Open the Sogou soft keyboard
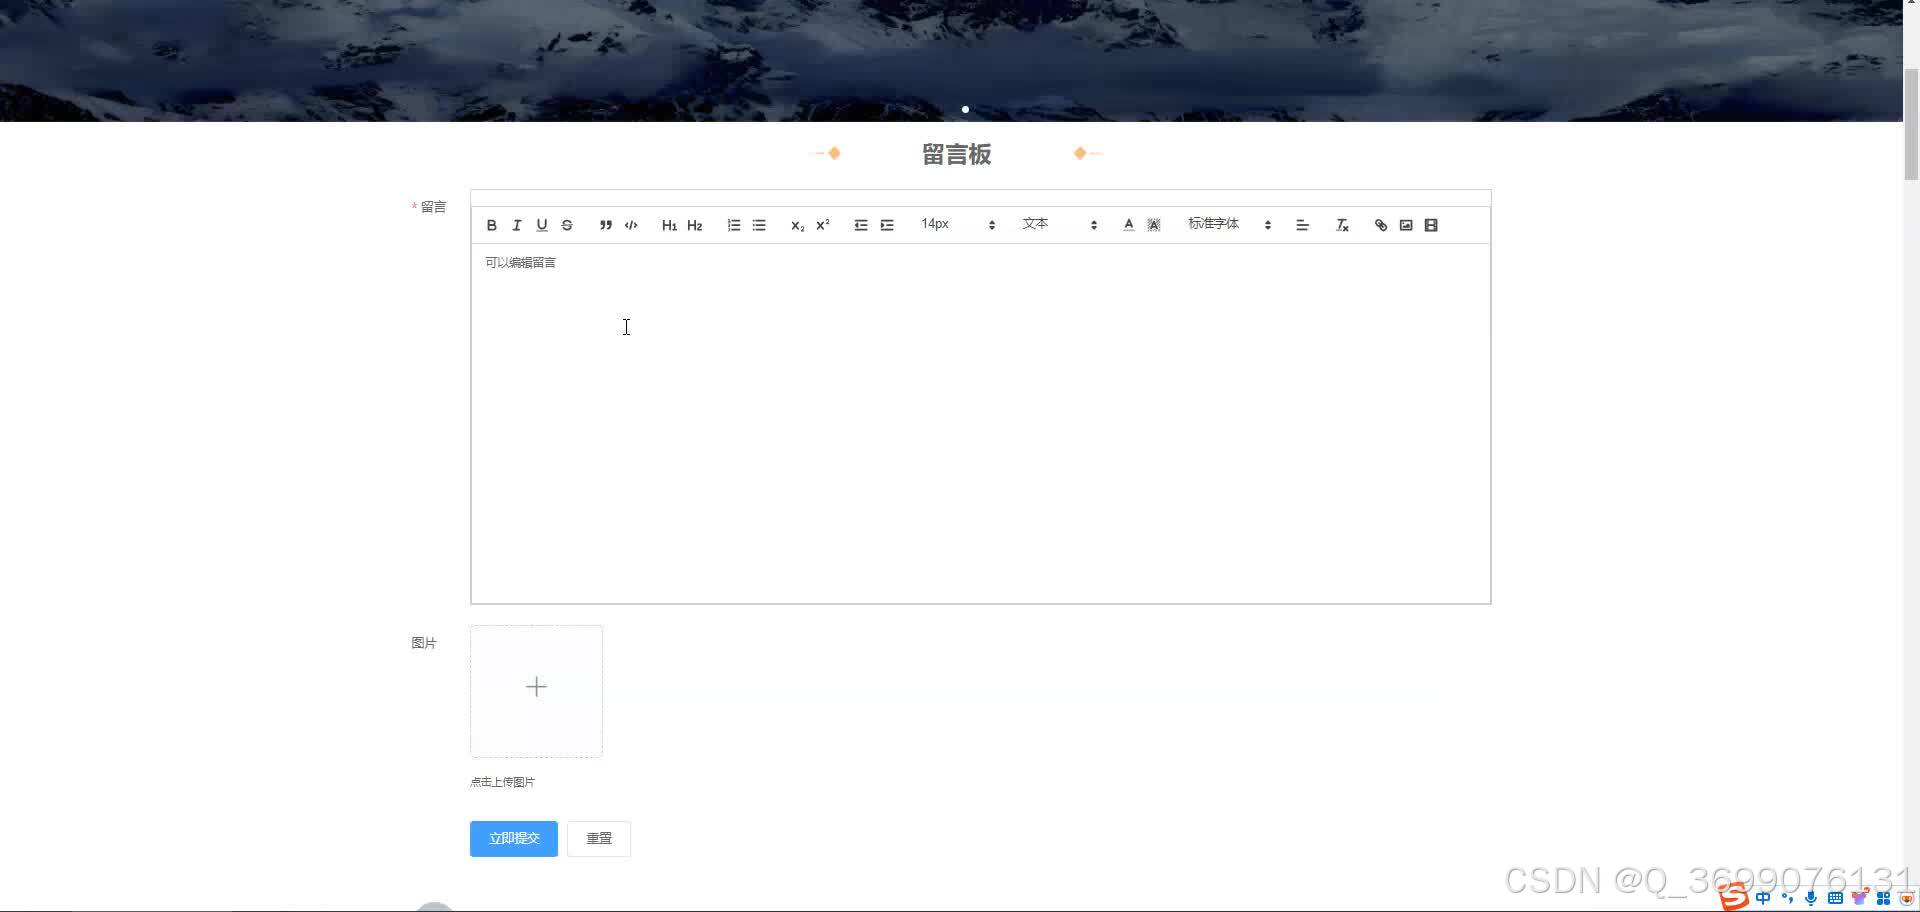 point(1835,898)
